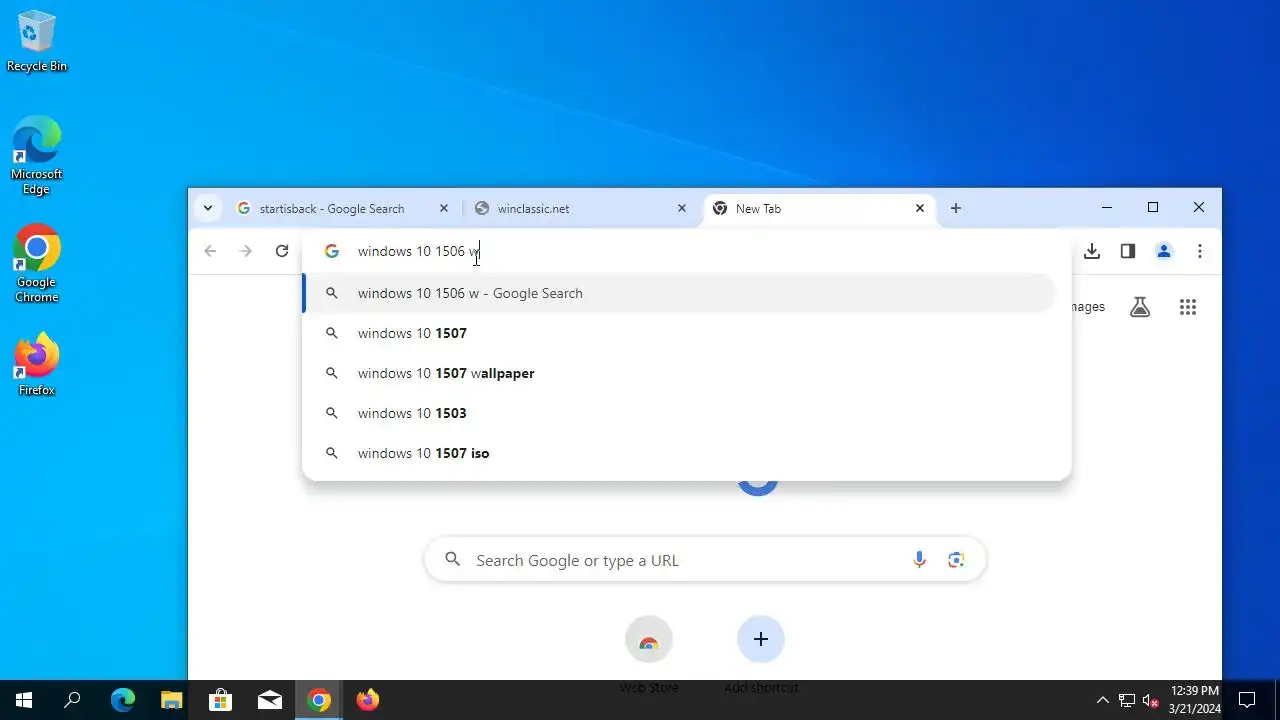Open Recycle Bin desktop icon
This screenshot has height=720, width=1280.
coord(37,42)
